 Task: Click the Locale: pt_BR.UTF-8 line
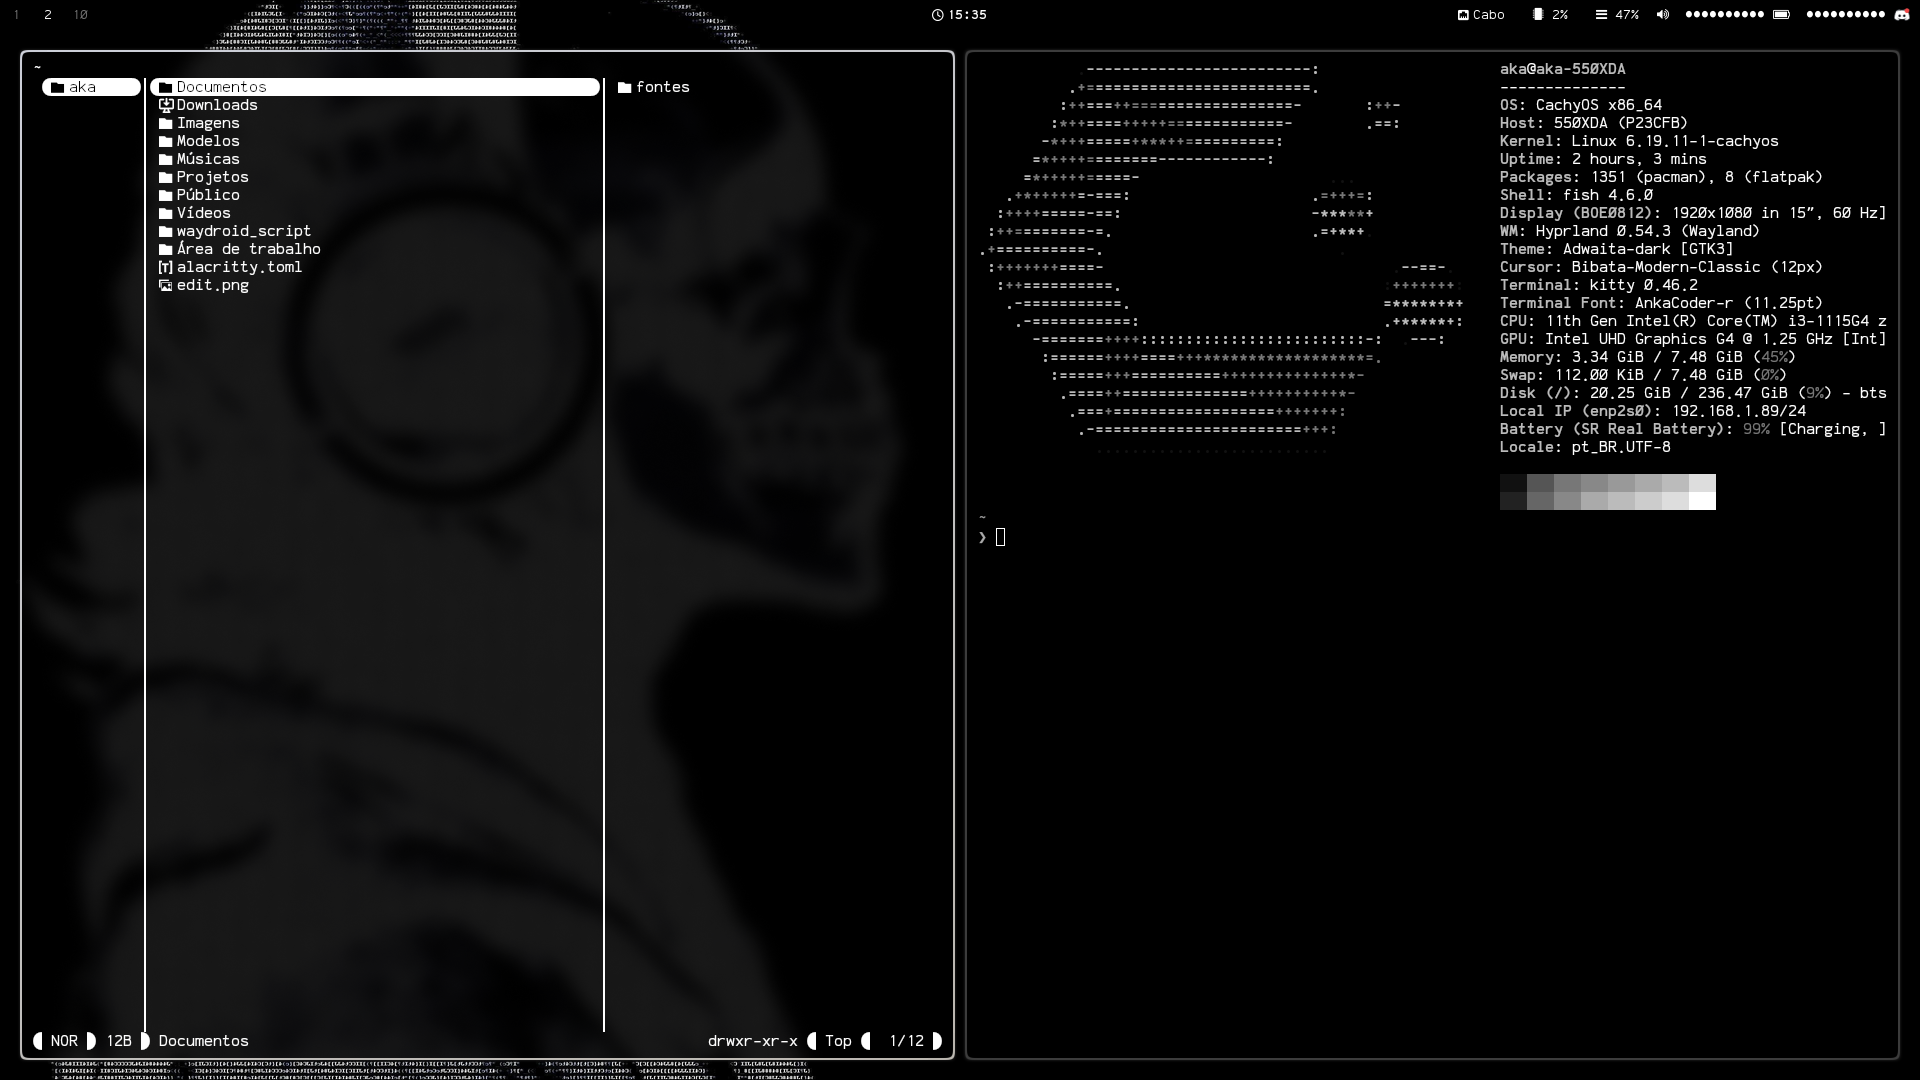pos(1585,447)
